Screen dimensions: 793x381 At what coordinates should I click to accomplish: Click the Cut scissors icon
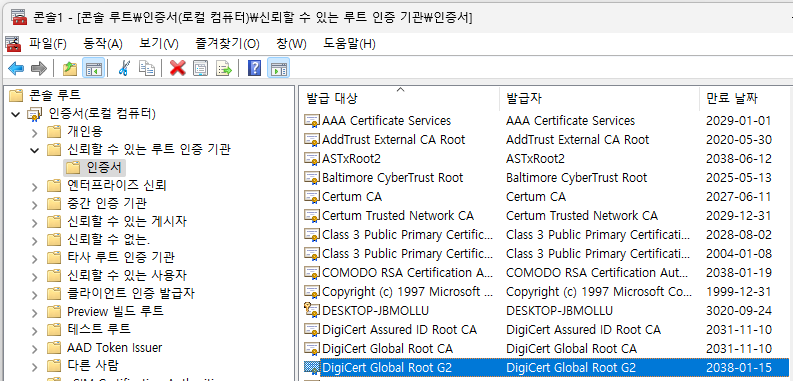(x=123, y=68)
